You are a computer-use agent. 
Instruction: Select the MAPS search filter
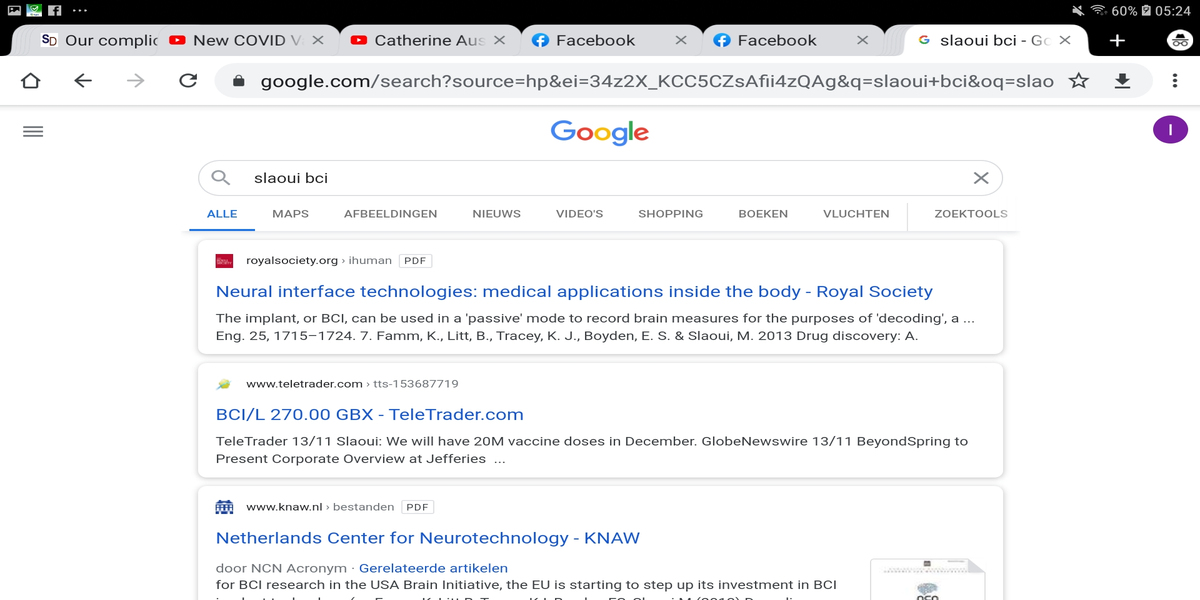(290, 213)
